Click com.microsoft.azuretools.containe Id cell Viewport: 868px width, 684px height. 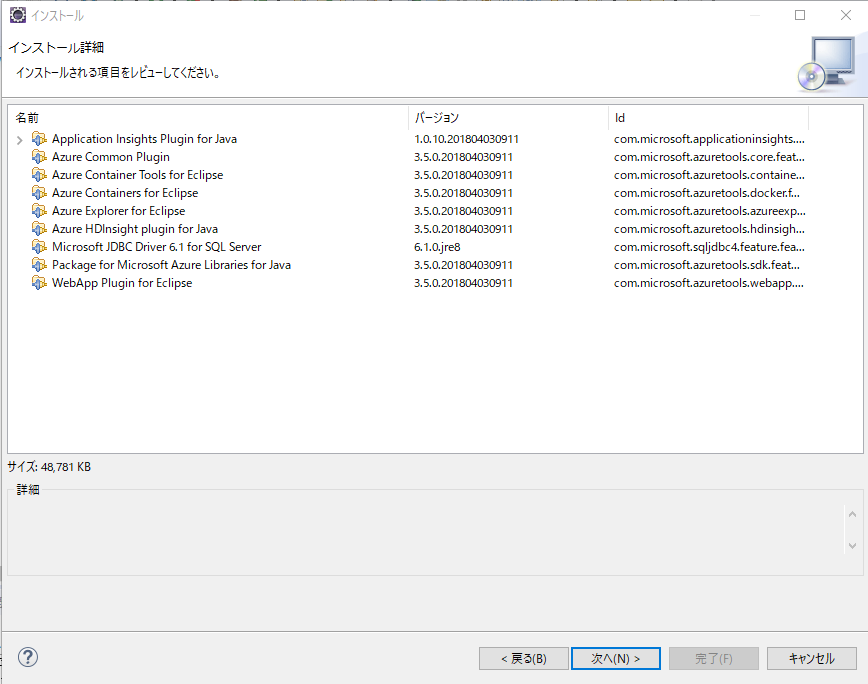(709, 175)
